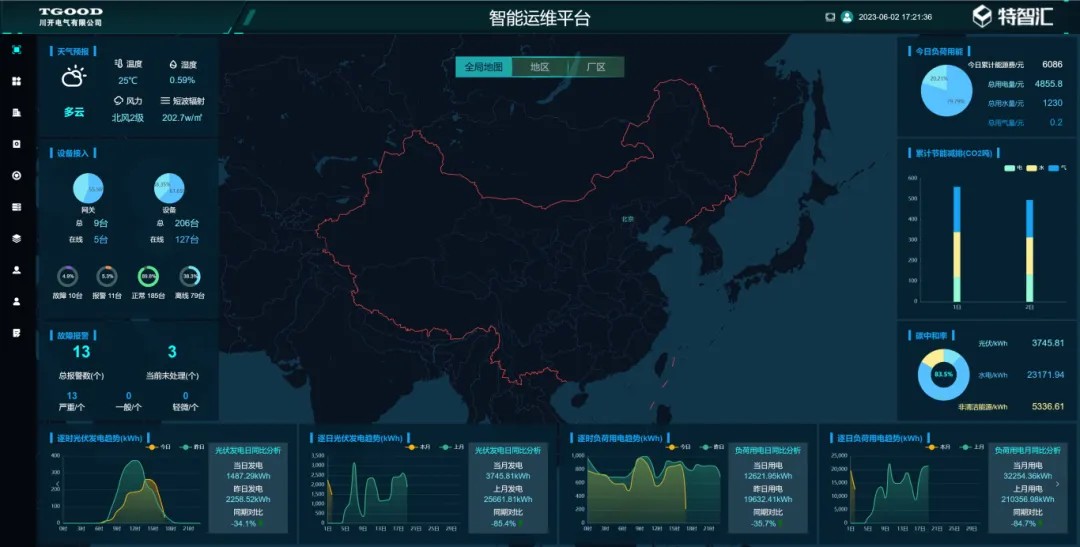Toggle 上月 legend in 逐日负荷用电趋势 chart
The image size is (1080, 547).
click(973, 447)
